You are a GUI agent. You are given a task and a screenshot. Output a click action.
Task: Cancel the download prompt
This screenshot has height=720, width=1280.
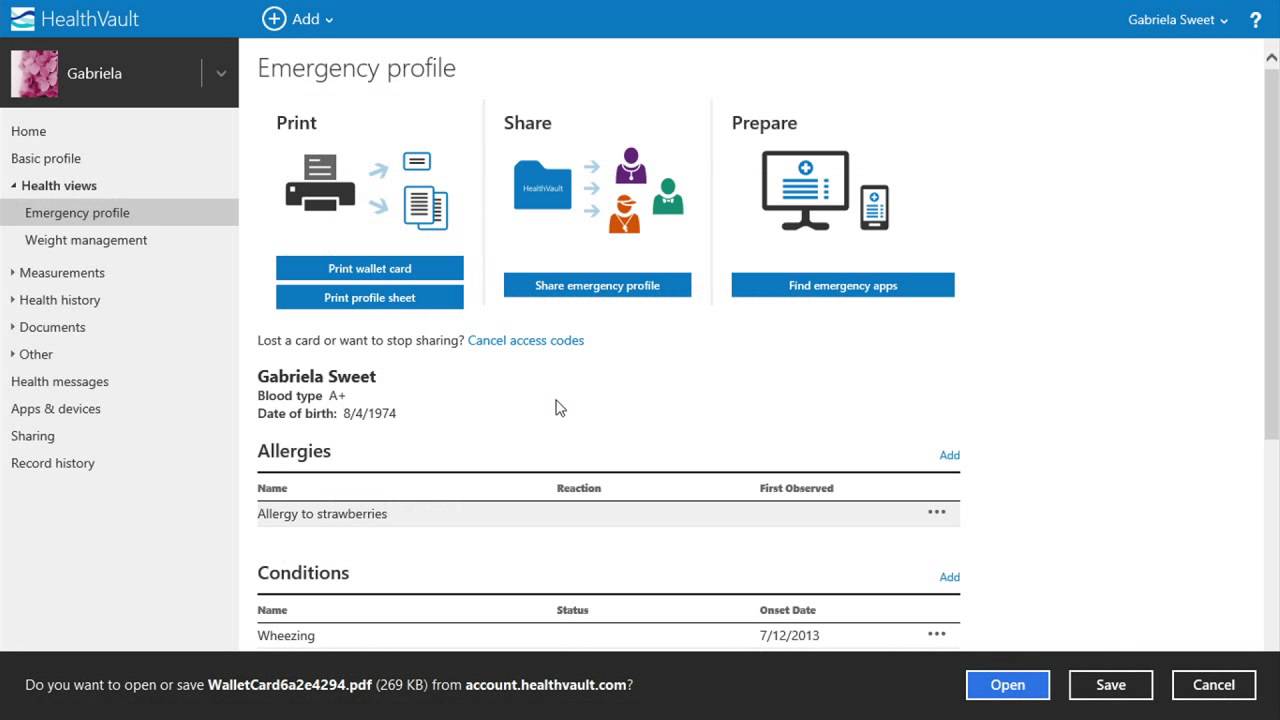(1214, 685)
